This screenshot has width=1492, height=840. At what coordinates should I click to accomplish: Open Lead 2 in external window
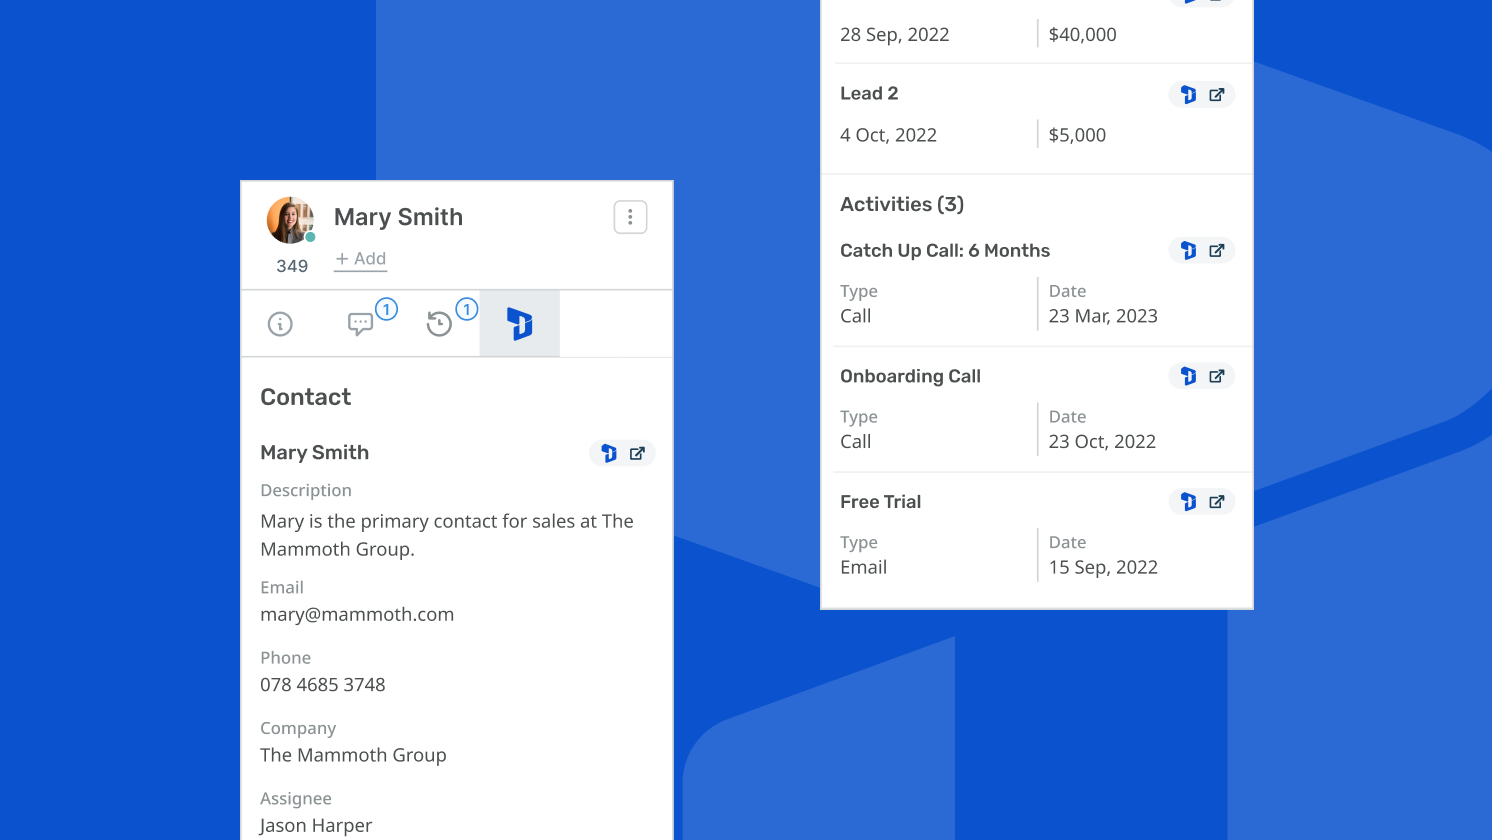coord(1216,94)
